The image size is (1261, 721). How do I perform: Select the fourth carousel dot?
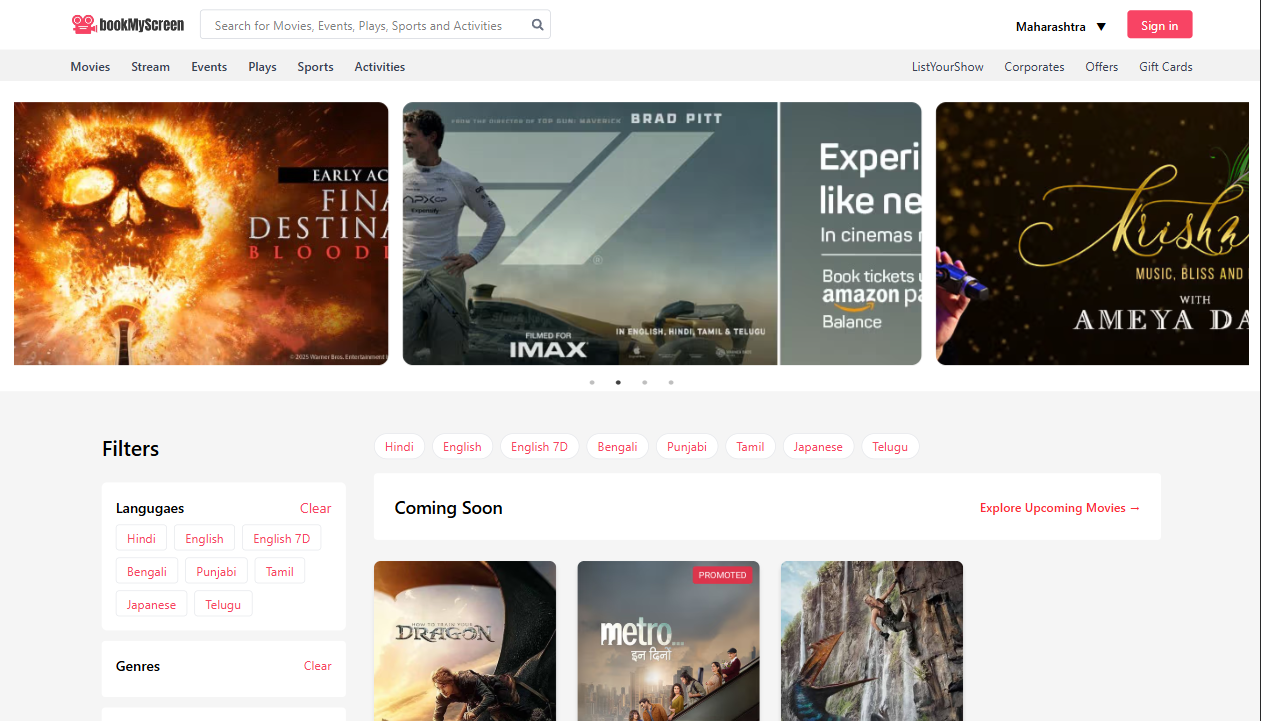pyautogui.click(x=671, y=382)
